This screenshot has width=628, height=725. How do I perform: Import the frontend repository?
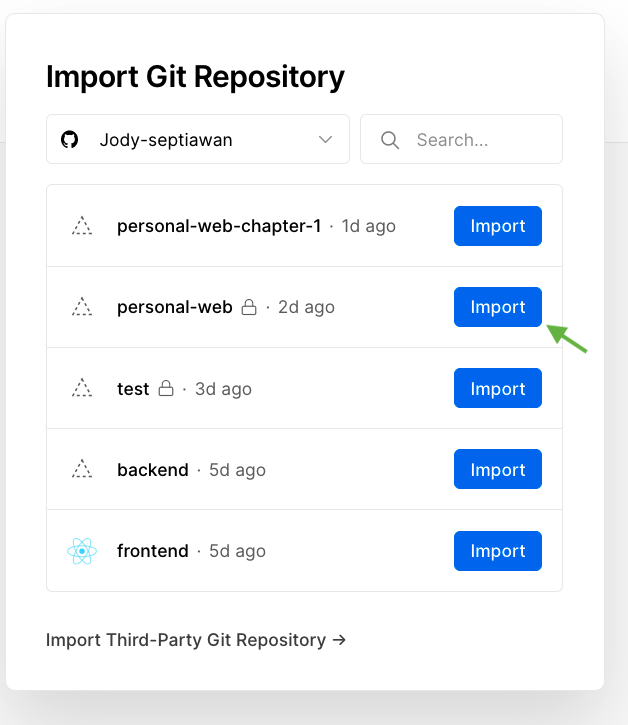tap(497, 551)
